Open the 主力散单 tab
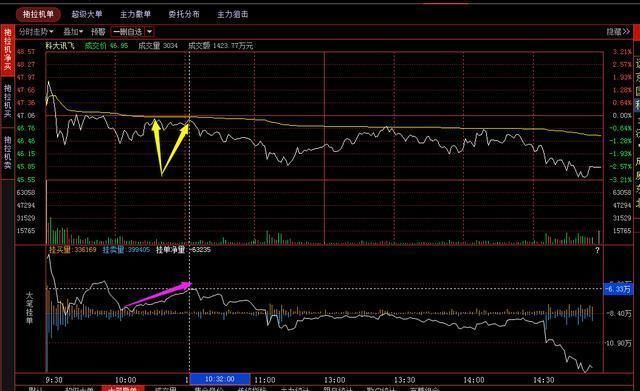Viewport: 640px width, 391px height. [x=135, y=14]
